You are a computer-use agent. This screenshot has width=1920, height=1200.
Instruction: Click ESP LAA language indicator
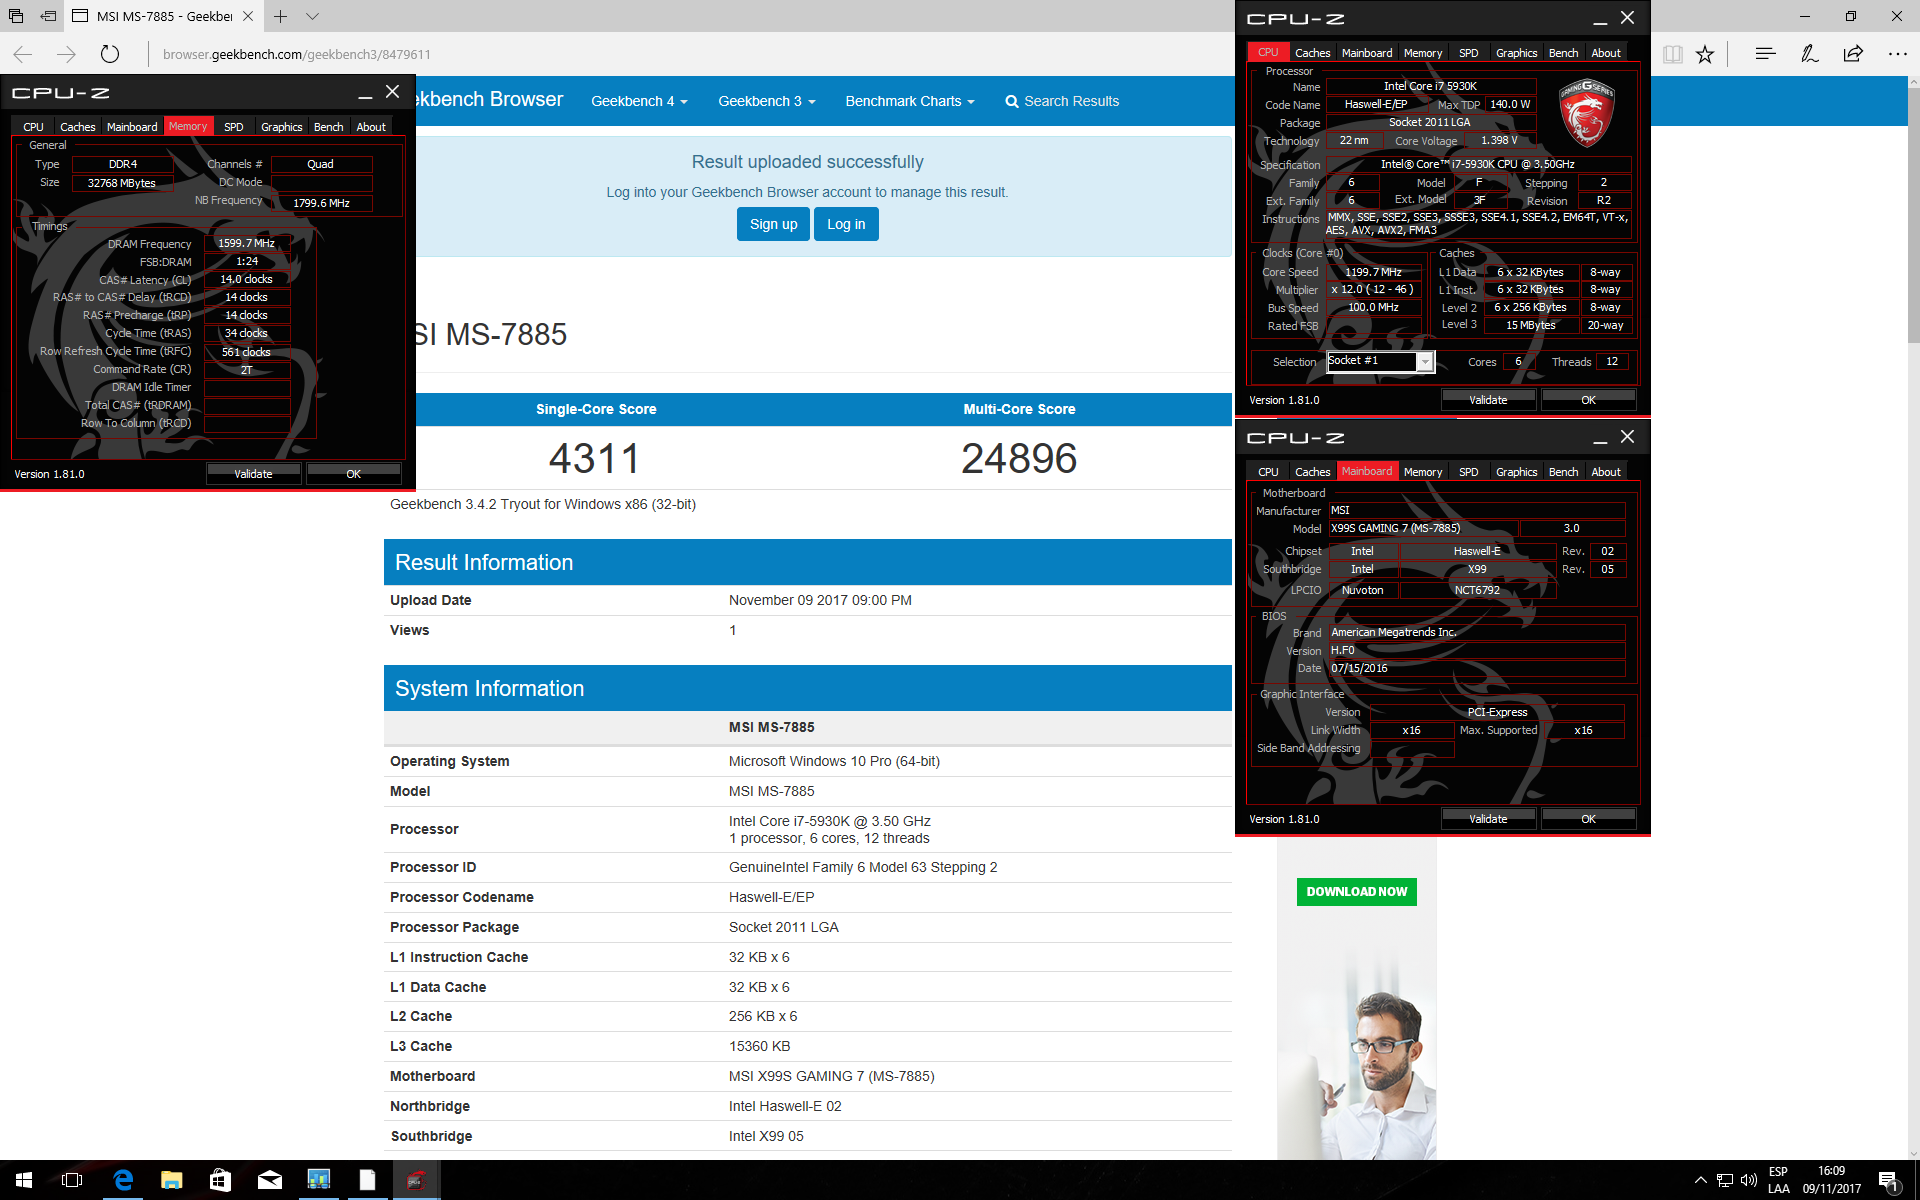point(1778,1180)
